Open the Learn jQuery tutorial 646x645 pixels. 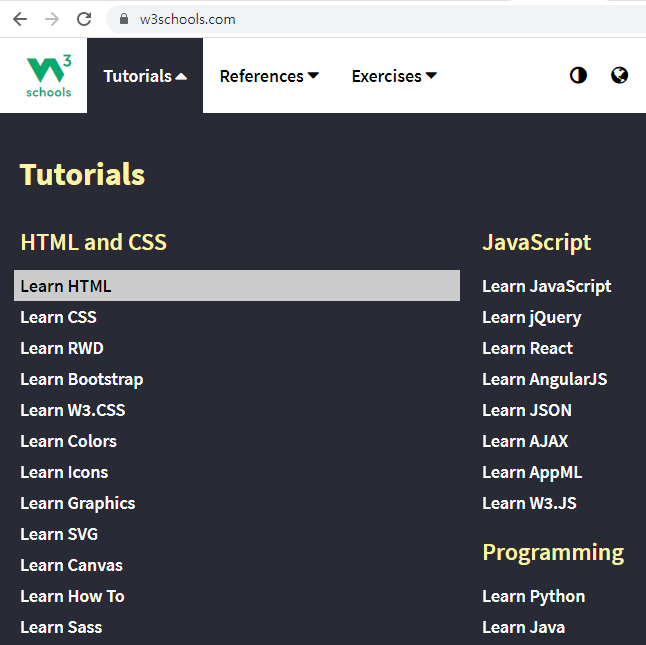coord(531,317)
